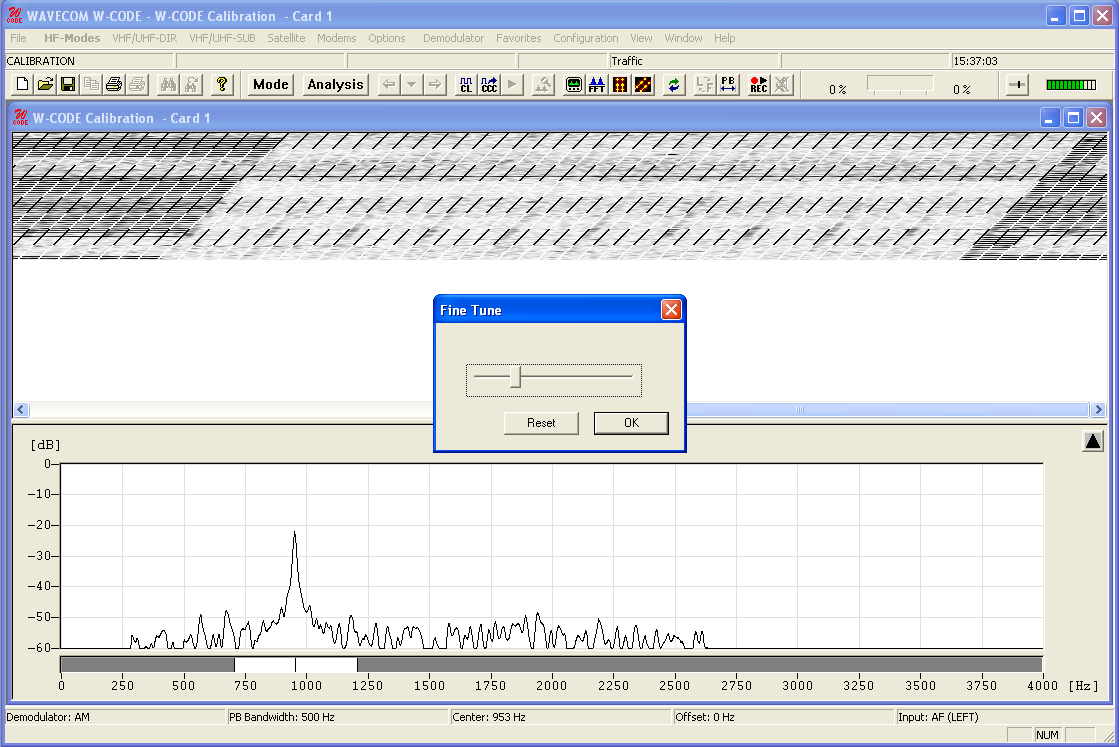
Task: Confirm Fine Tune dialog with OK
Action: coord(631,423)
